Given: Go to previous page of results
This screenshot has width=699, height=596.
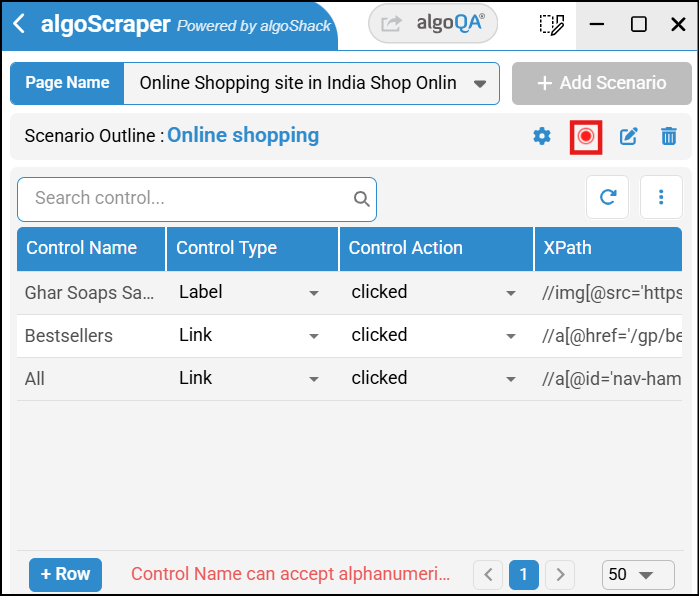Looking at the screenshot, I should (x=488, y=574).
